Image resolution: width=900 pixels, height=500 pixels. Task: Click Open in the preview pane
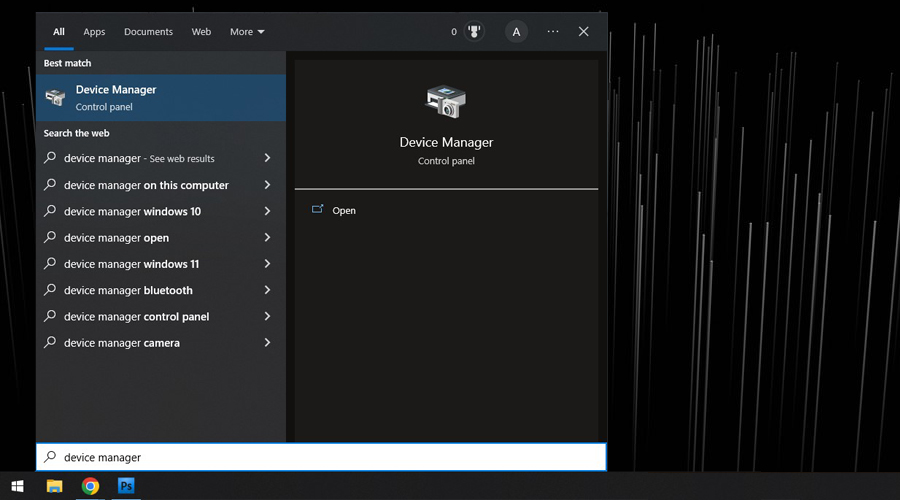[x=344, y=211]
